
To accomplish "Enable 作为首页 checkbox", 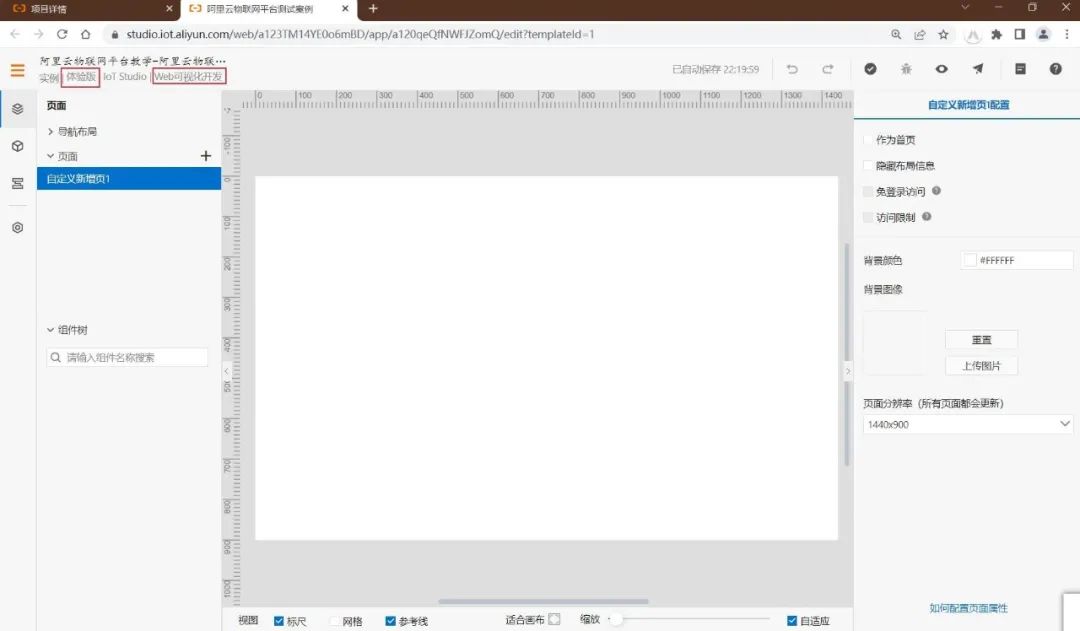I will [x=868, y=140].
